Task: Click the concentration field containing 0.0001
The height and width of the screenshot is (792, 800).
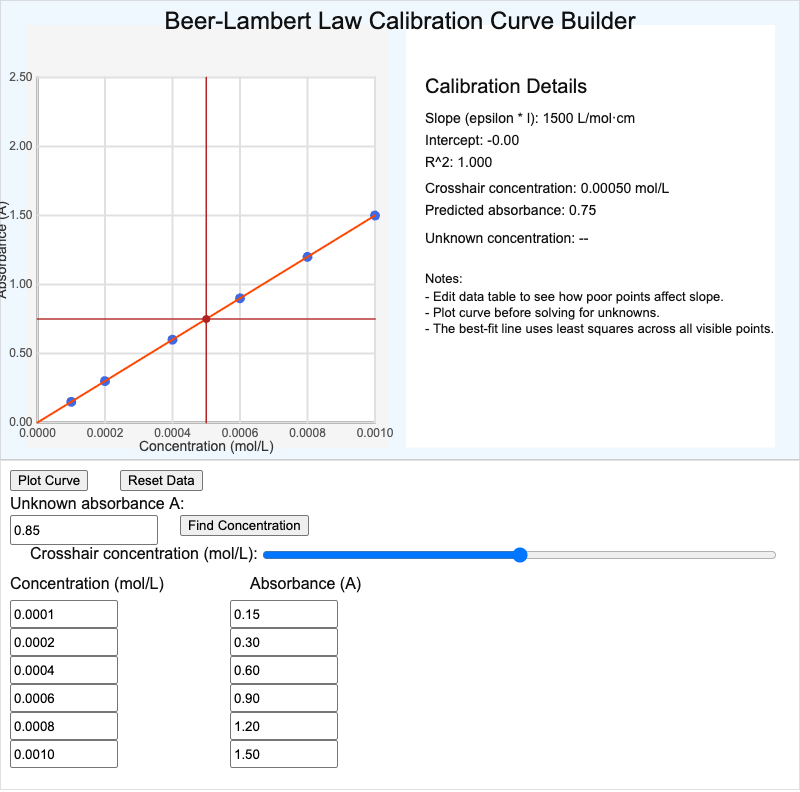Action: click(63, 613)
